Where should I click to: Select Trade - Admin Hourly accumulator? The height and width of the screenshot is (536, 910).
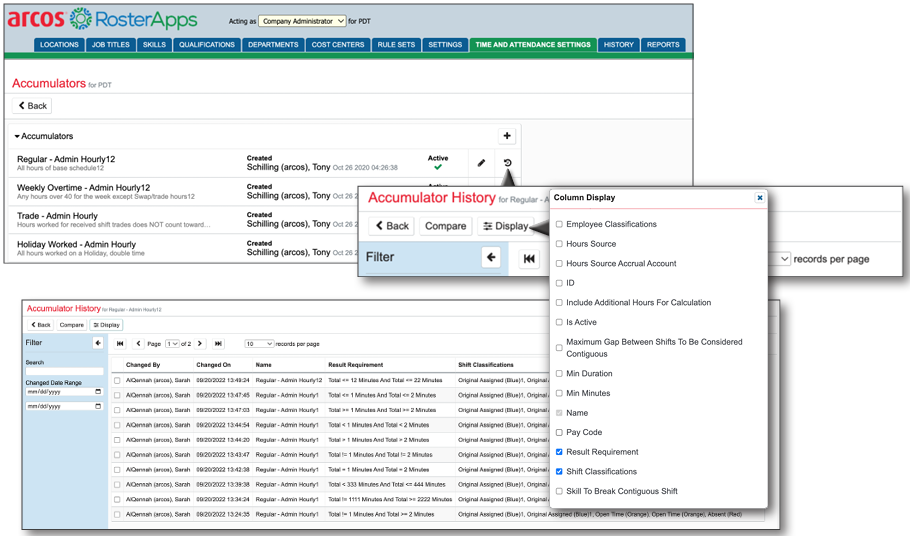tap(57, 216)
